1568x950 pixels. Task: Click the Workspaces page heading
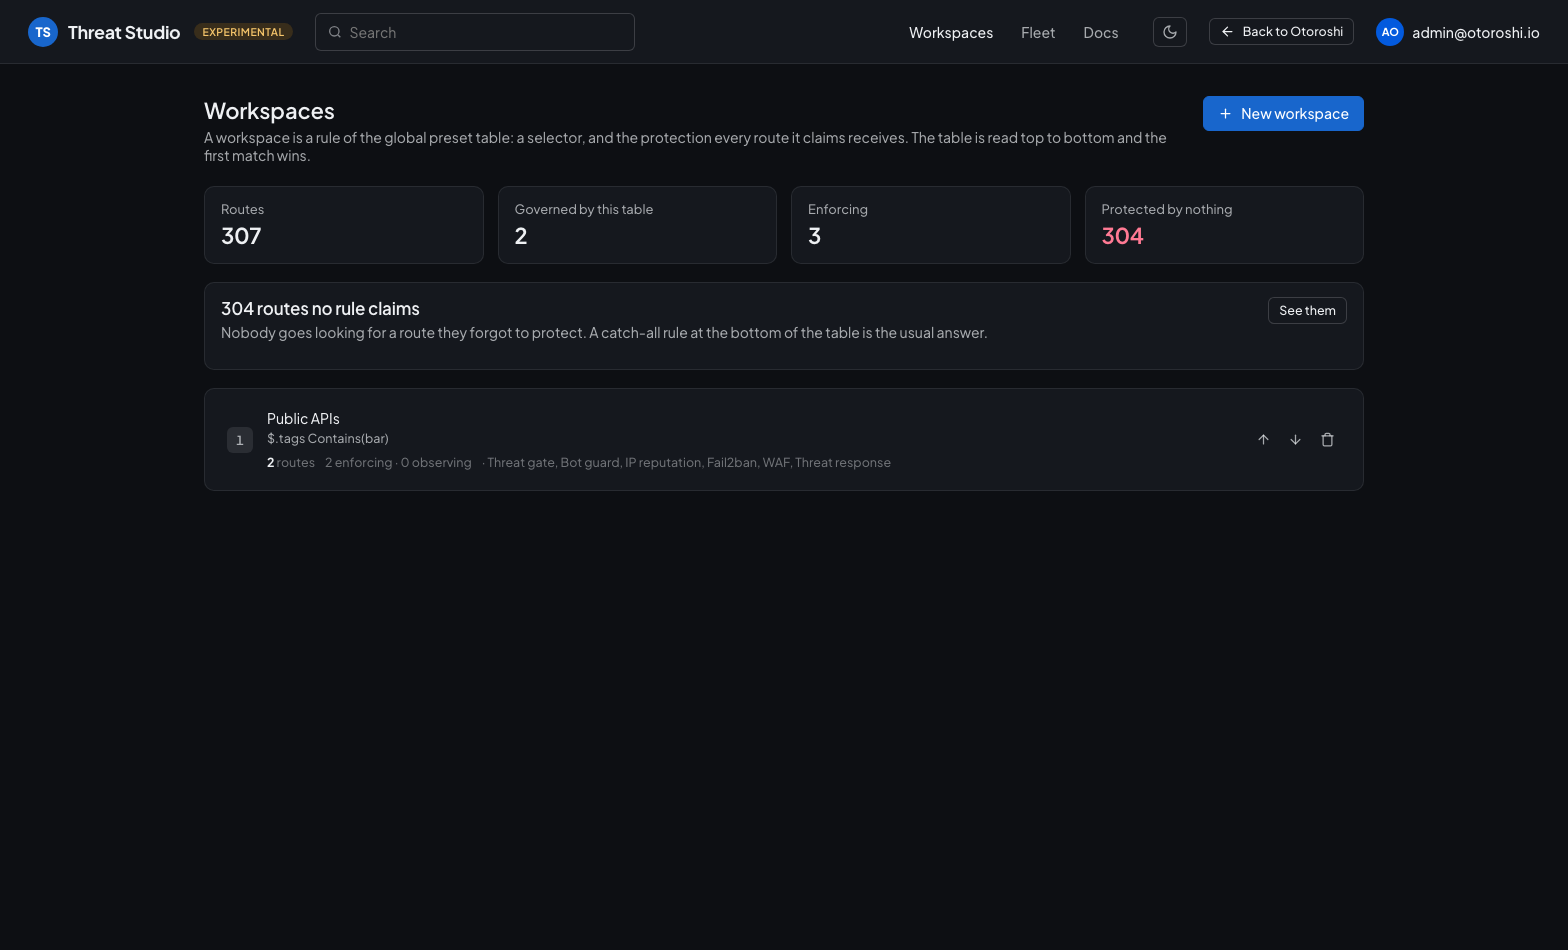269,111
